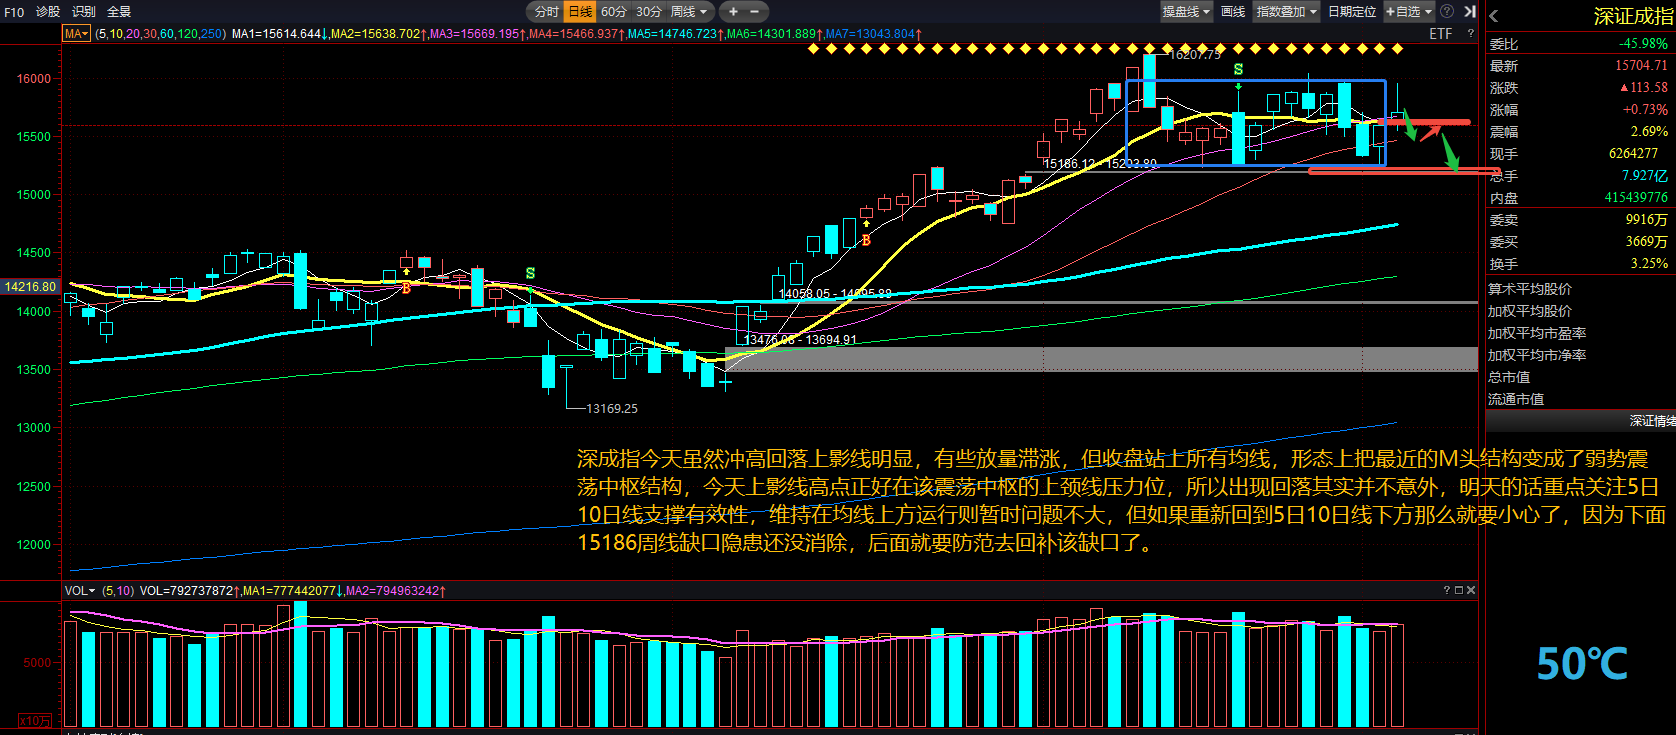This screenshot has width=1676, height=735.
Task: Add to watchlist with +自选
Action: pyautogui.click(x=1402, y=12)
